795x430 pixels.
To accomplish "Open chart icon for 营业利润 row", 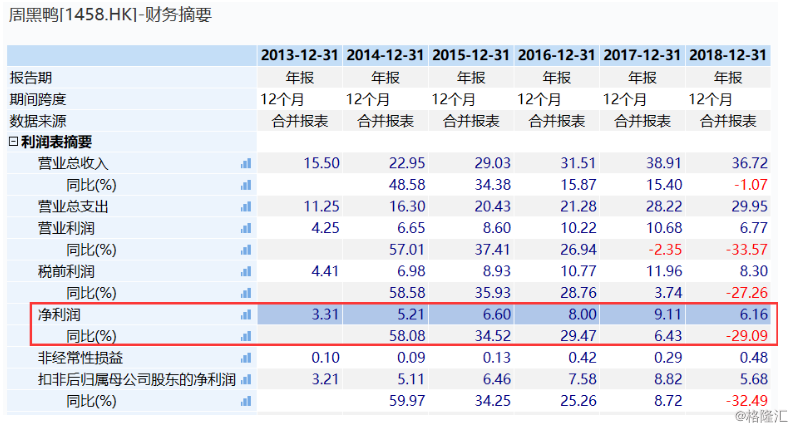I will tap(246, 228).
